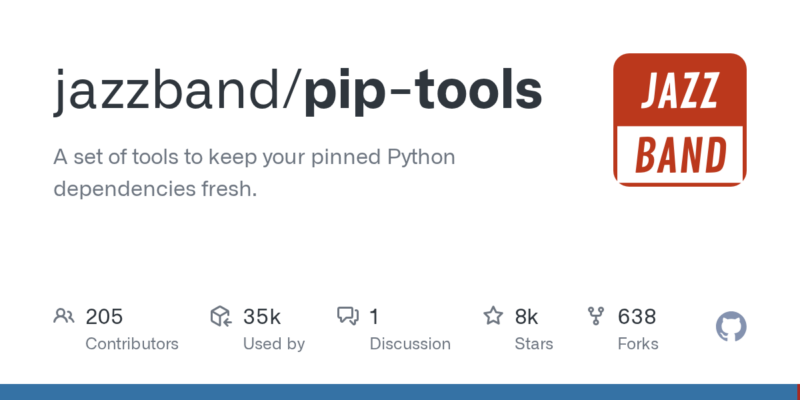Click the Contributors people icon
The width and height of the screenshot is (800, 400).
pos(64,317)
